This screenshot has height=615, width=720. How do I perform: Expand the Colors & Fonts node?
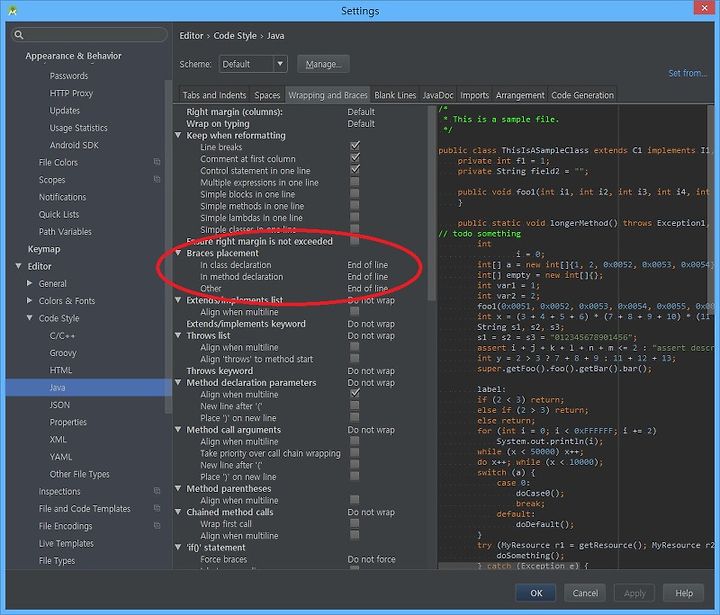29,301
